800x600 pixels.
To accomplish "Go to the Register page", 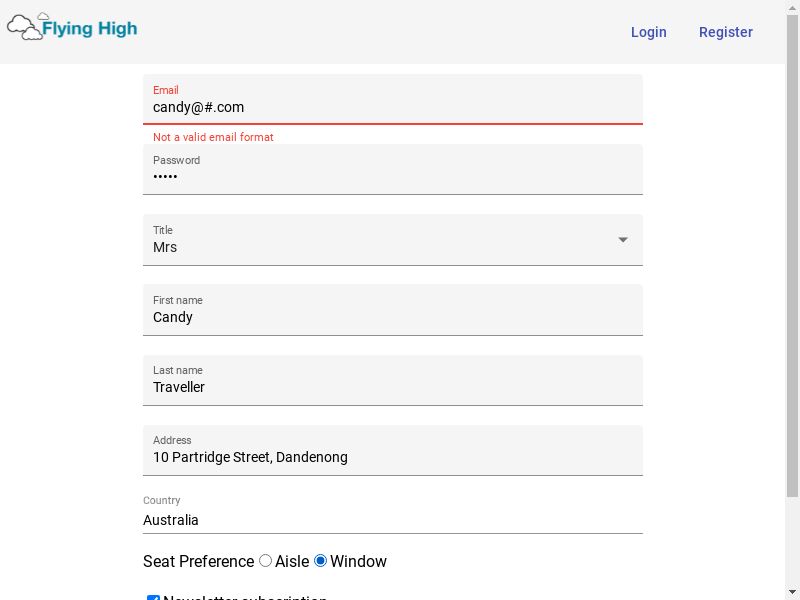I will (x=725, y=32).
